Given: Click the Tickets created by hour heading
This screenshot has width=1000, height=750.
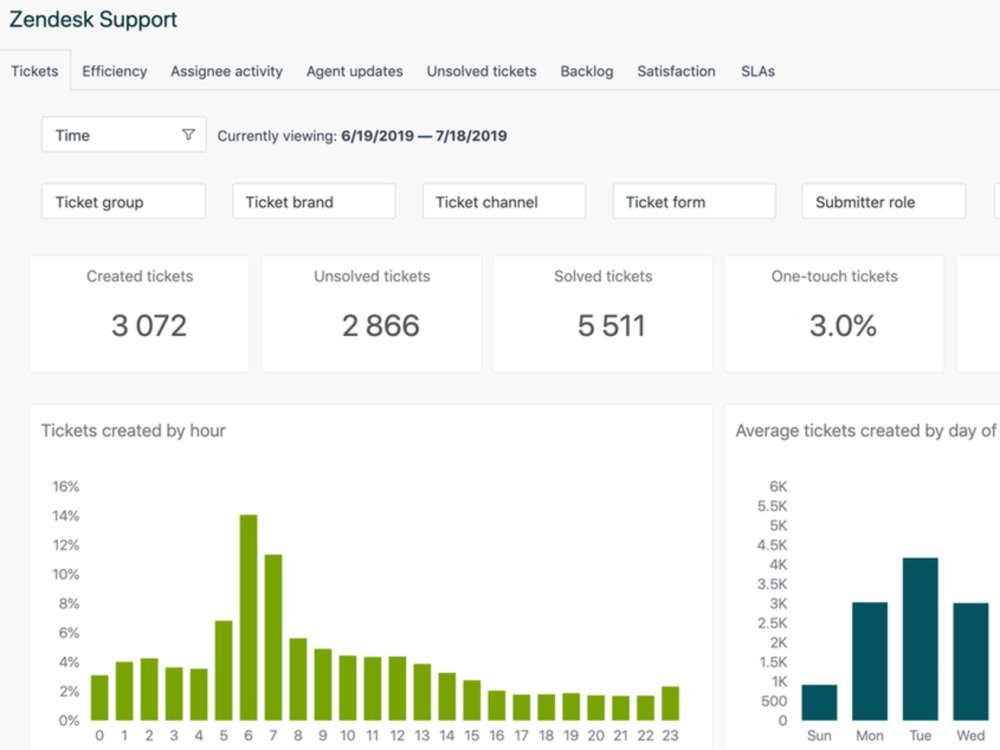Looking at the screenshot, I should pos(133,430).
